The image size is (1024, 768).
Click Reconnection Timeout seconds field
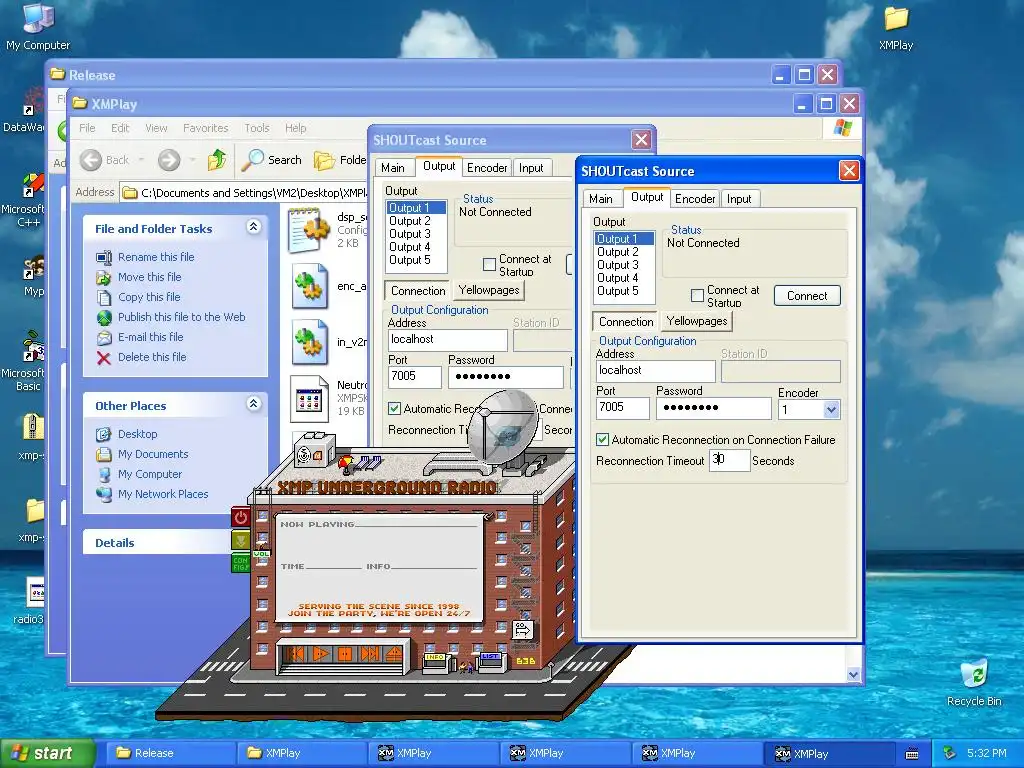point(729,460)
